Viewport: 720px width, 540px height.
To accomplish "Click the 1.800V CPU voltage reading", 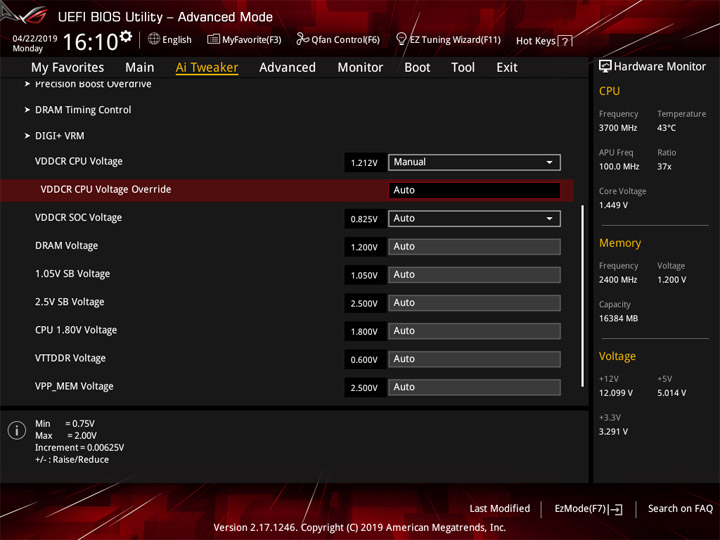I will pos(364,332).
